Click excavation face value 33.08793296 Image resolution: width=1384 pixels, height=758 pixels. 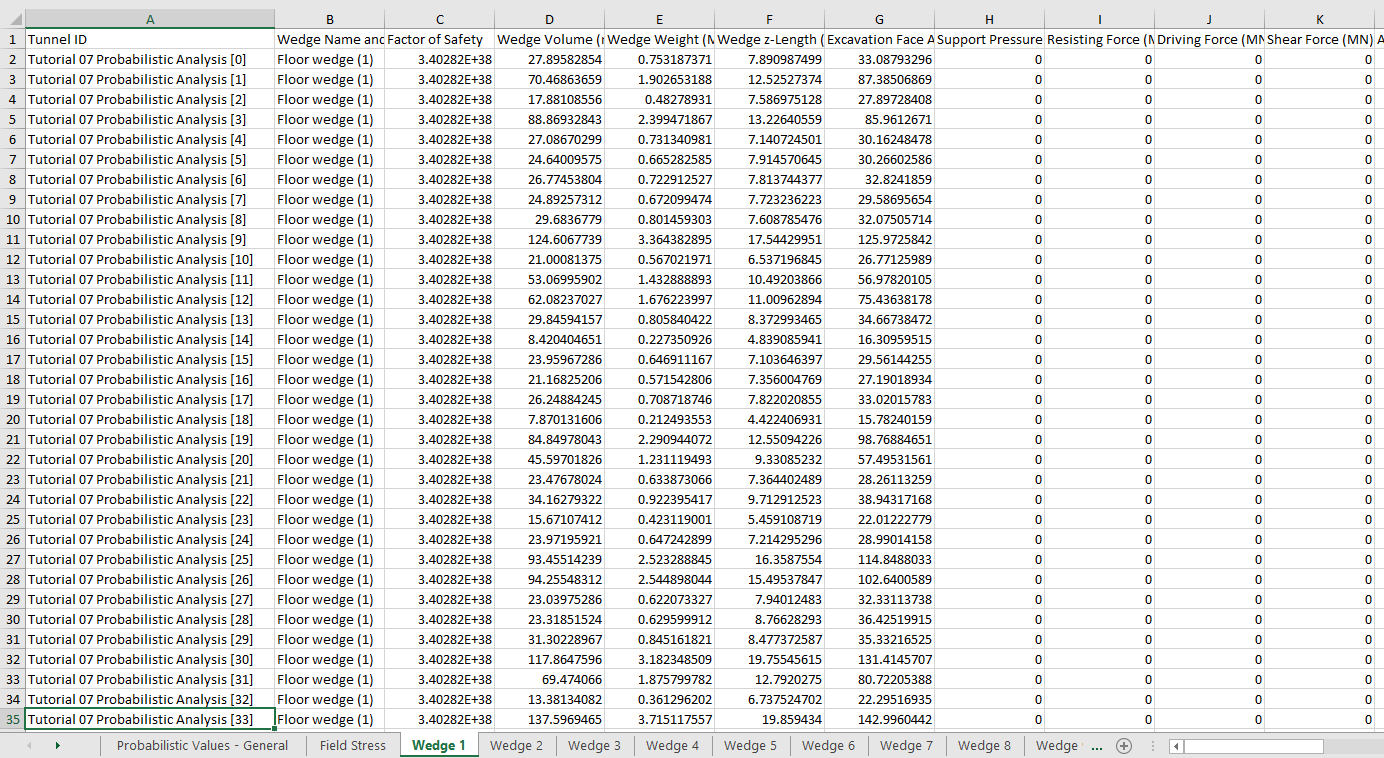[x=880, y=59]
